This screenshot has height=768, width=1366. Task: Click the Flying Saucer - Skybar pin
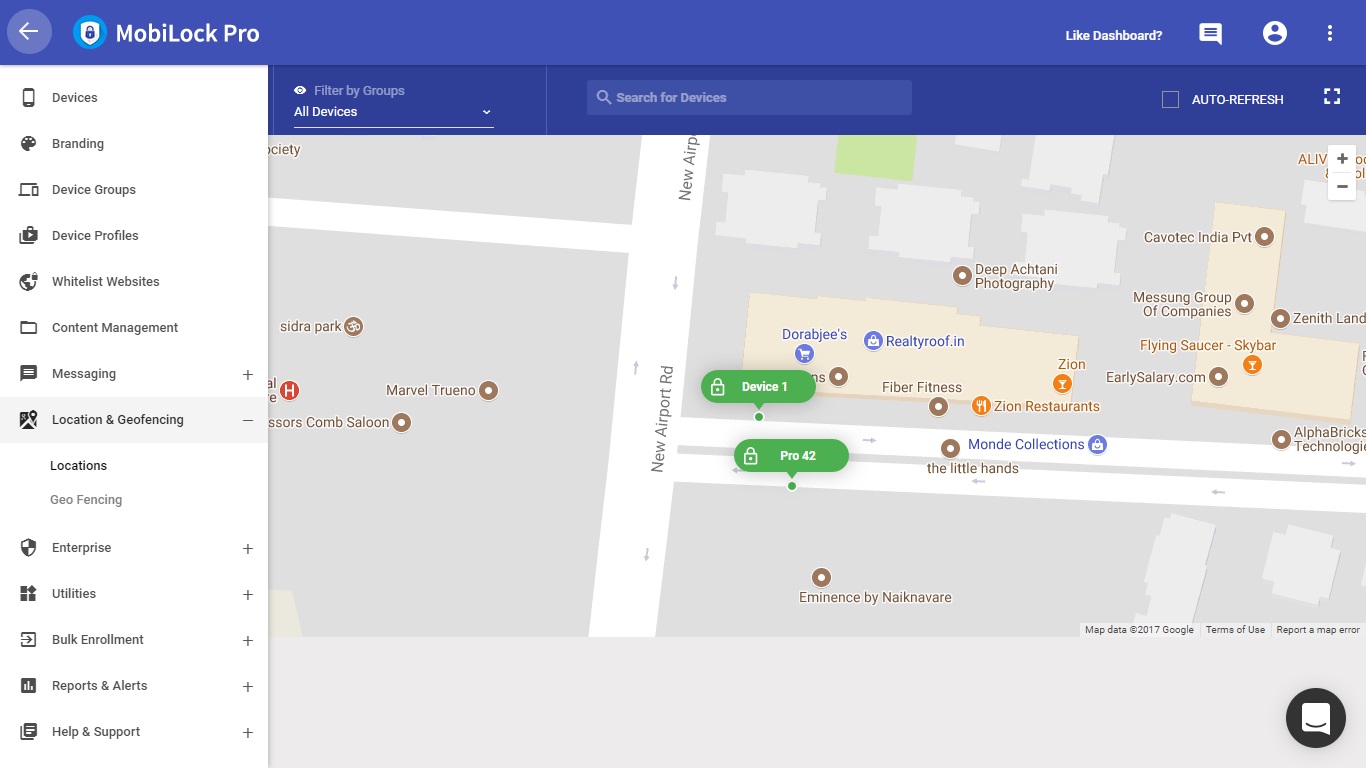[1251, 365]
